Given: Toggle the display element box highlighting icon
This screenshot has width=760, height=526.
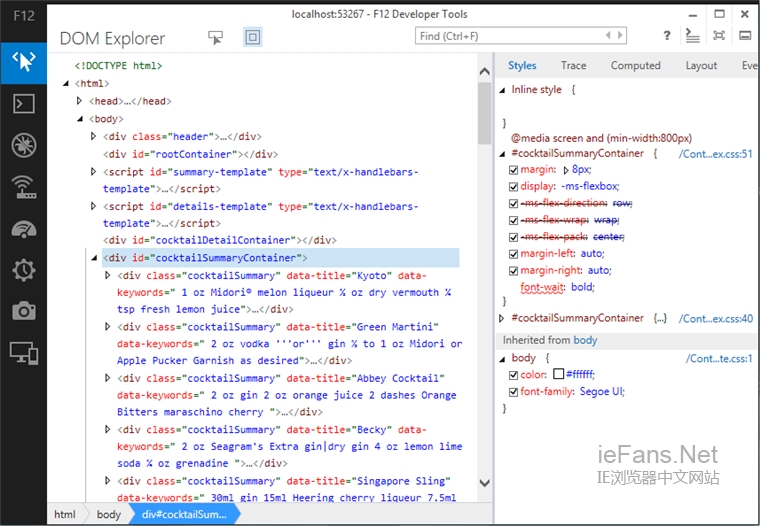Looking at the screenshot, I should 253,37.
